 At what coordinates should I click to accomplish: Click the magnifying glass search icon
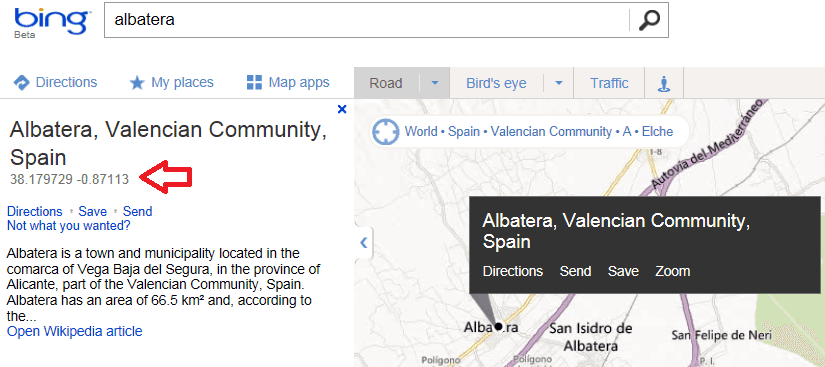coord(649,20)
